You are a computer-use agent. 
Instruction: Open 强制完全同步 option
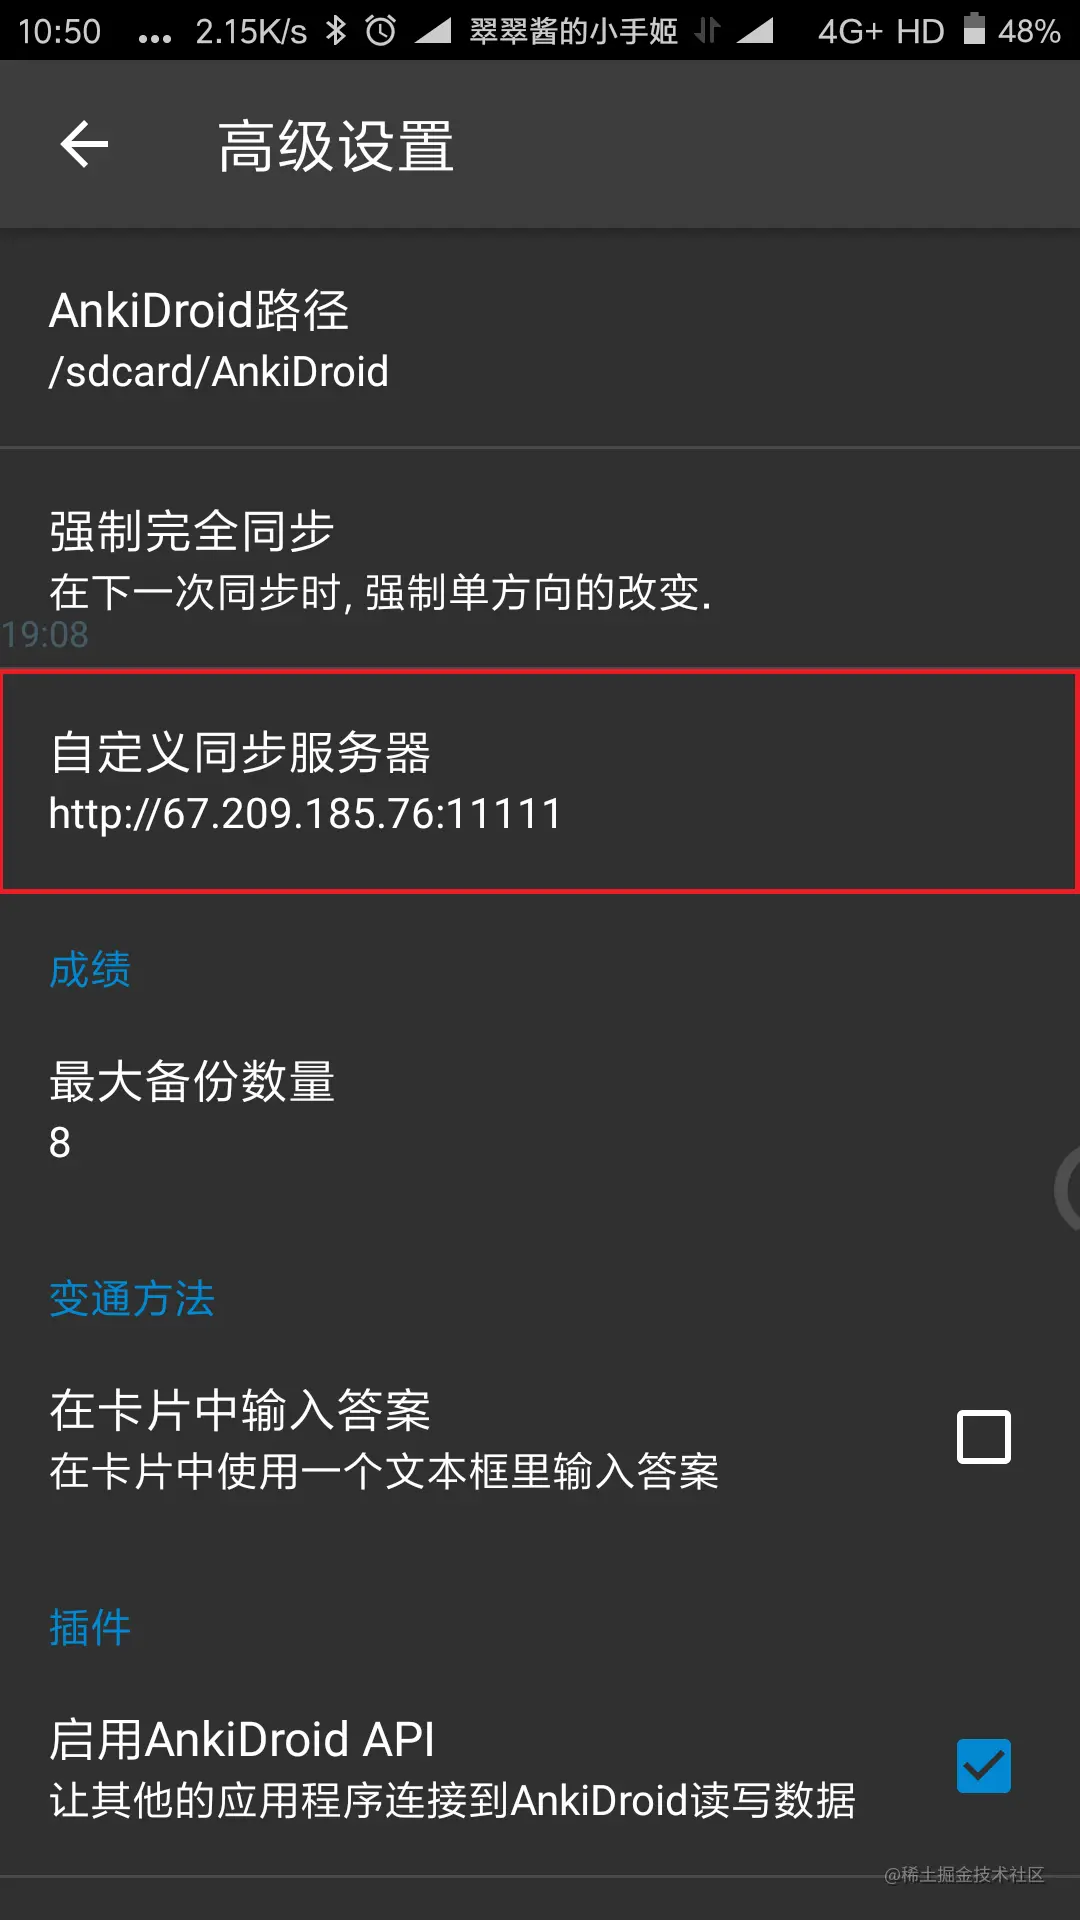tap(540, 558)
